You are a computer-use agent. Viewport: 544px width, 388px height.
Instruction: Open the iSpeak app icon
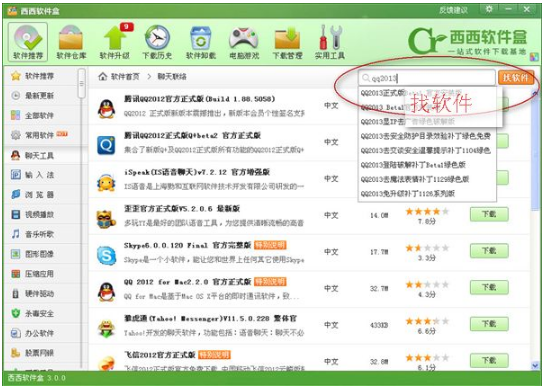tap(106, 182)
